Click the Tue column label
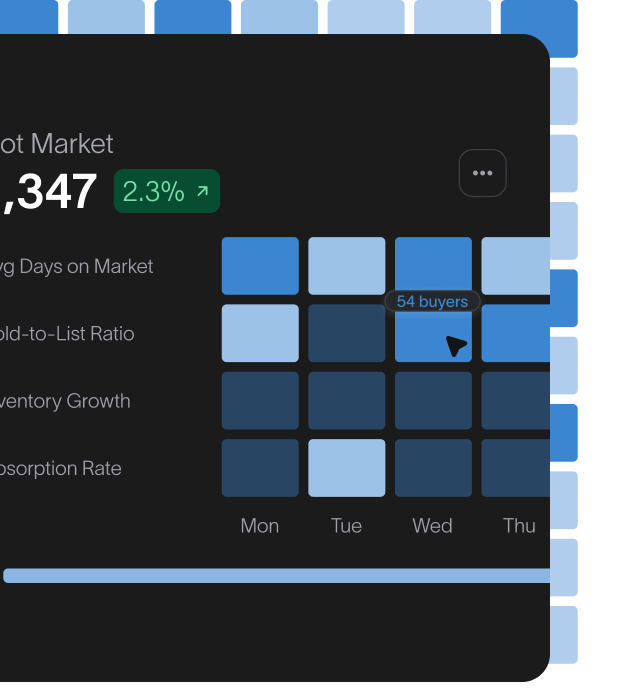The width and height of the screenshot is (620, 688). (x=346, y=526)
